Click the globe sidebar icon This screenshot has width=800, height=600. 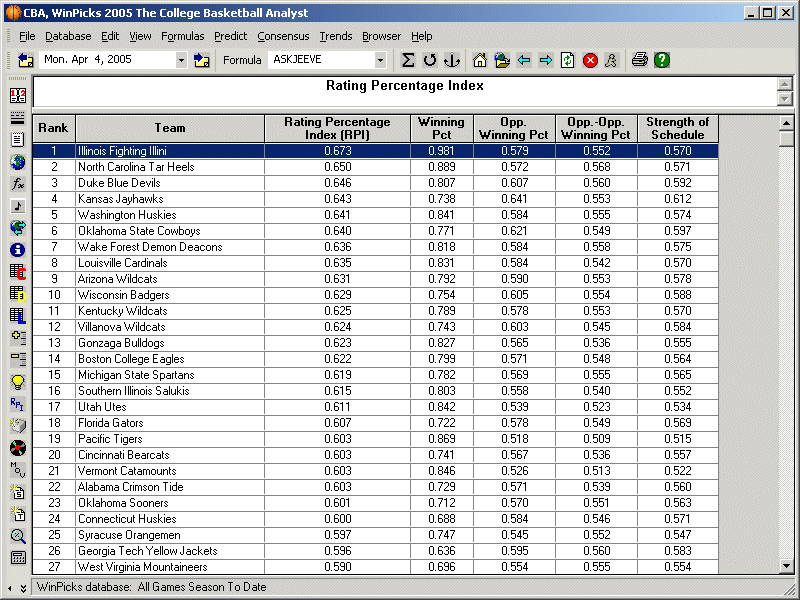(x=18, y=162)
